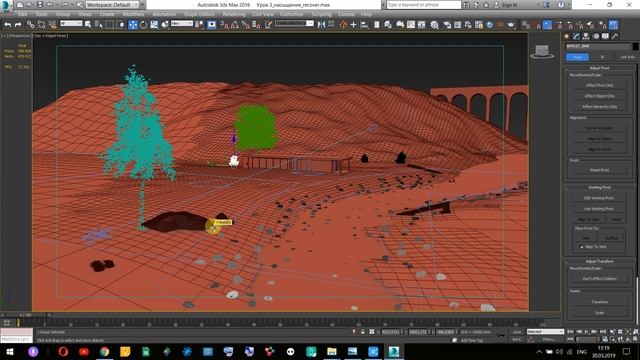Open the Workspace: Default dropdown

pyautogui.click(x=113, y=5)
